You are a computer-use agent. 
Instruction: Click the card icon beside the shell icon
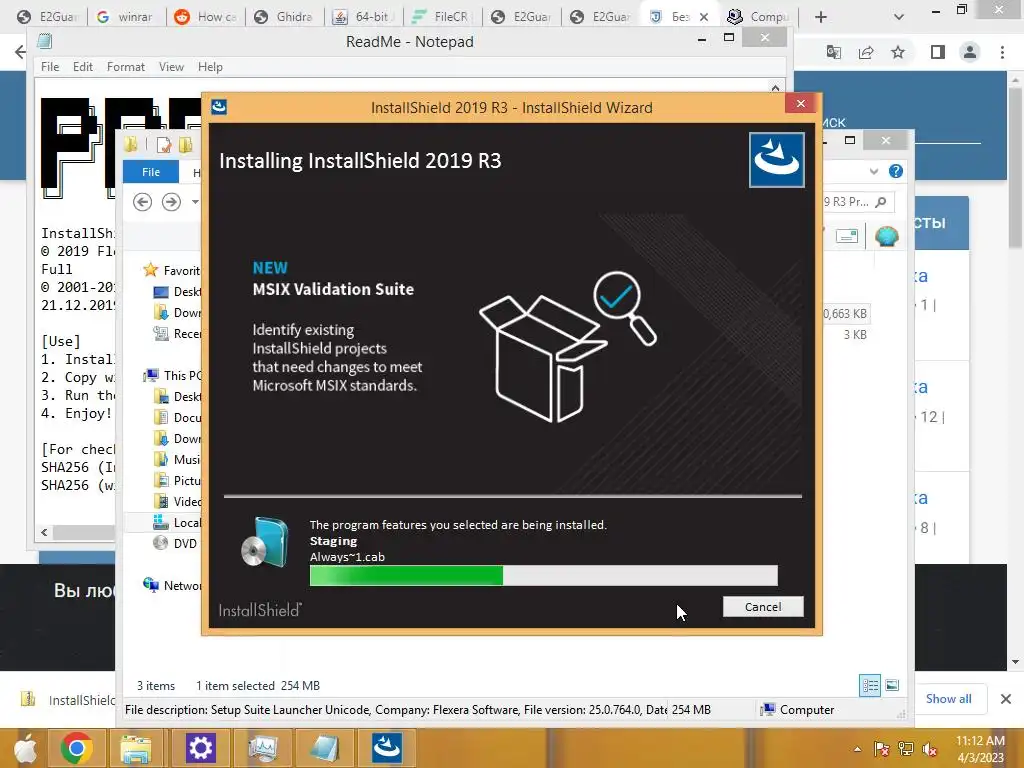click(x=847, y=236)
